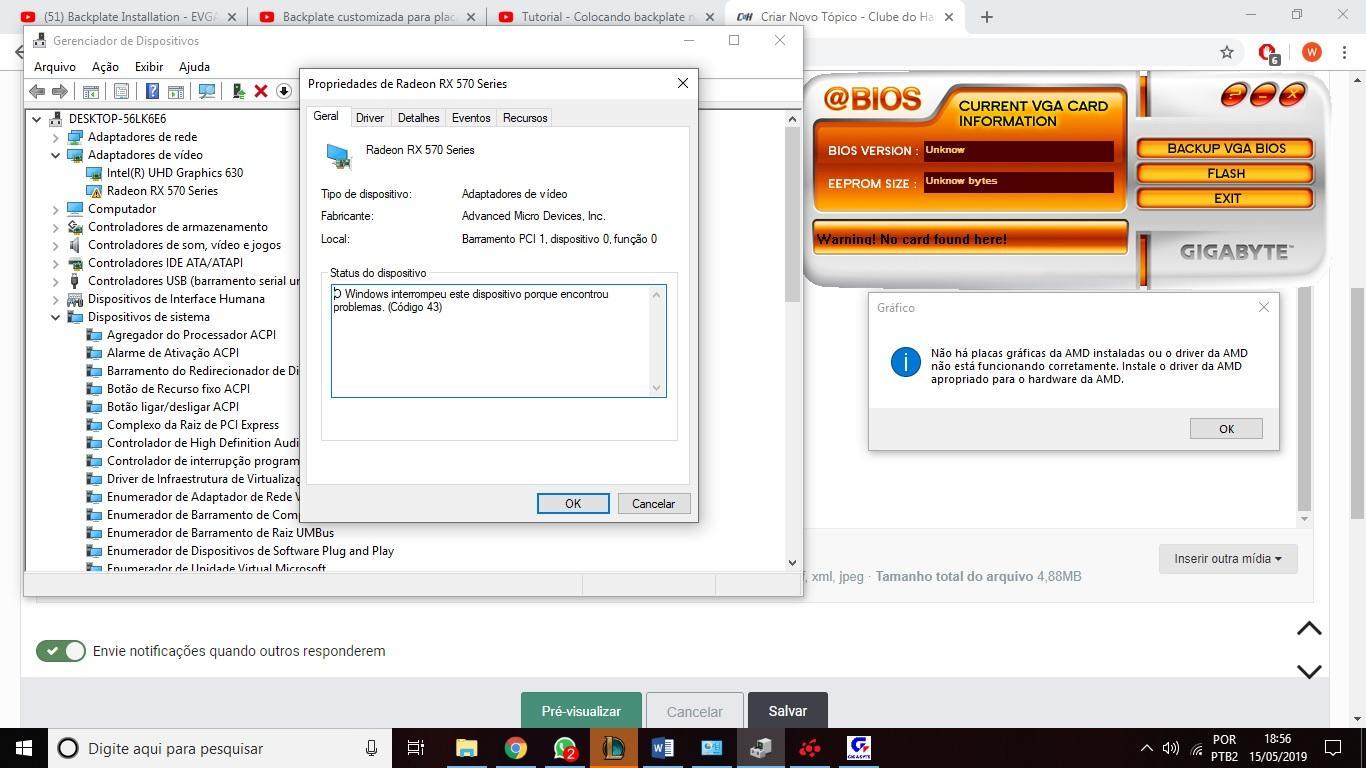Click the update driver toolbar icon
This screenshot has height=768, width=1366.
click(x=238, y=91)
